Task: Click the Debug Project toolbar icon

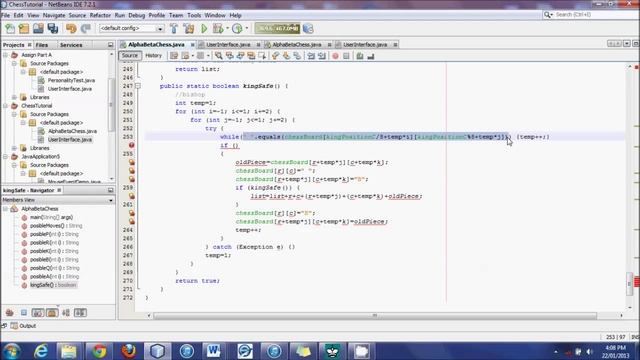Action: (x=218, y=28)
